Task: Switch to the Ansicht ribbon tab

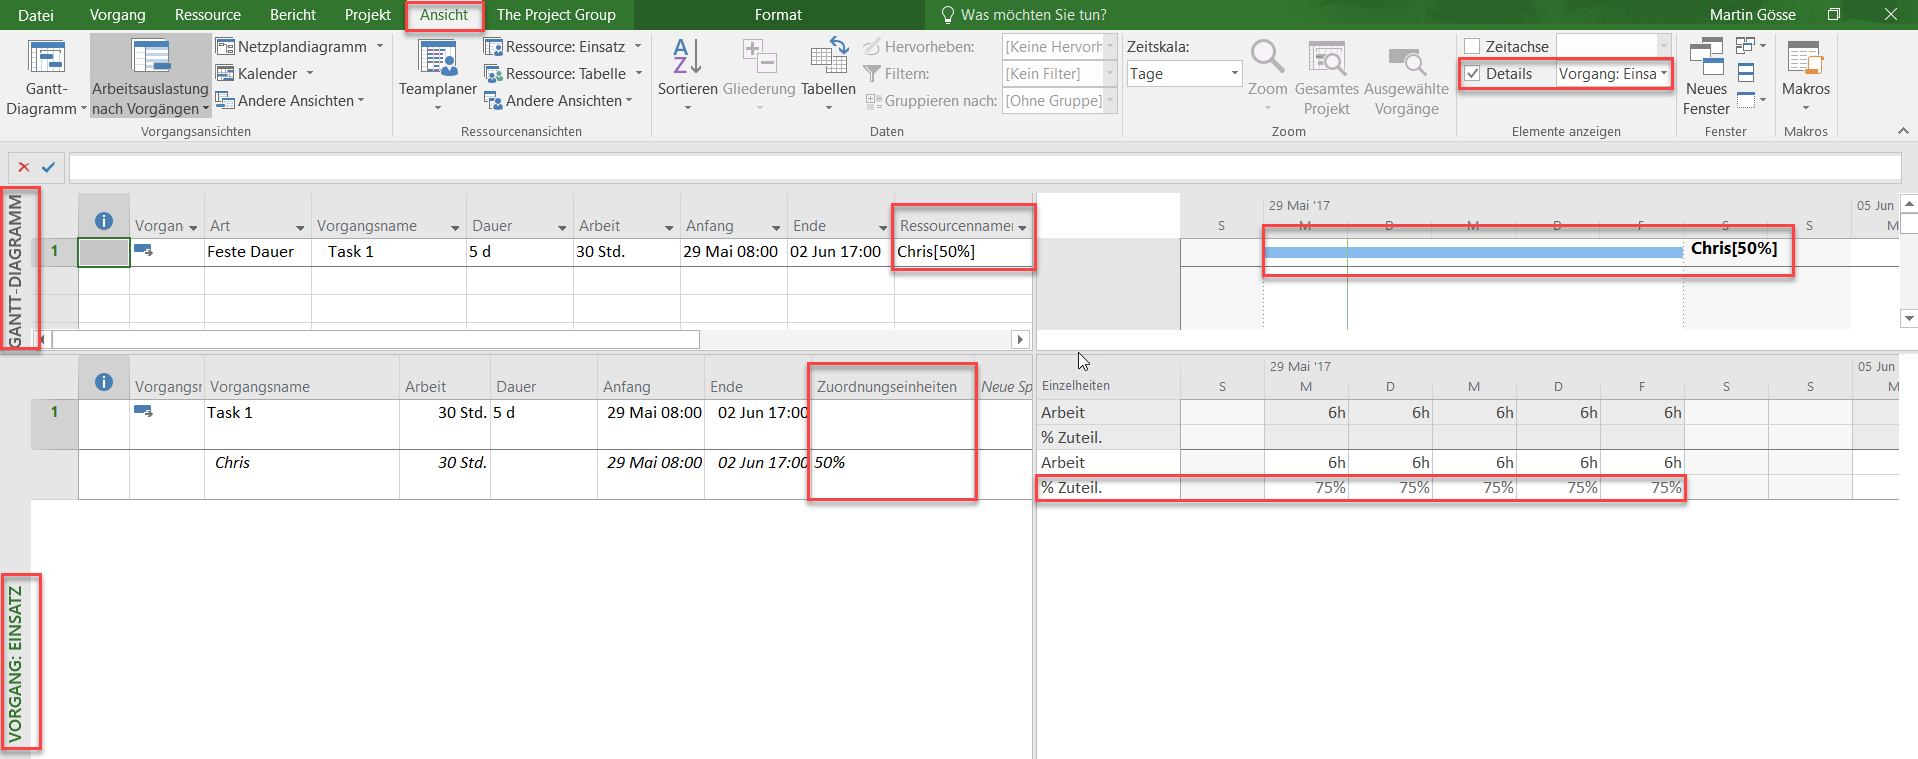Action: [x=443, y=15]
